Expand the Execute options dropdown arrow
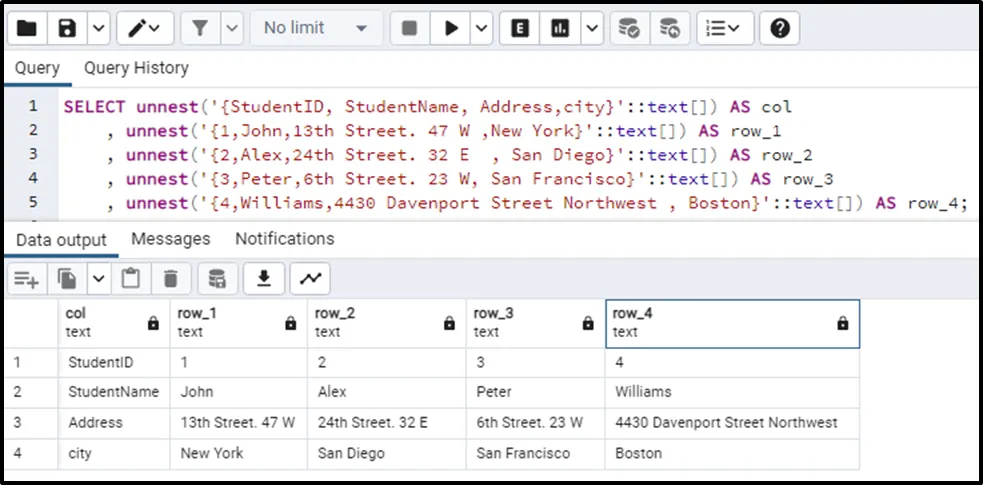The height and width of the screenshot is (485, 983). click(x=482, y=29)
